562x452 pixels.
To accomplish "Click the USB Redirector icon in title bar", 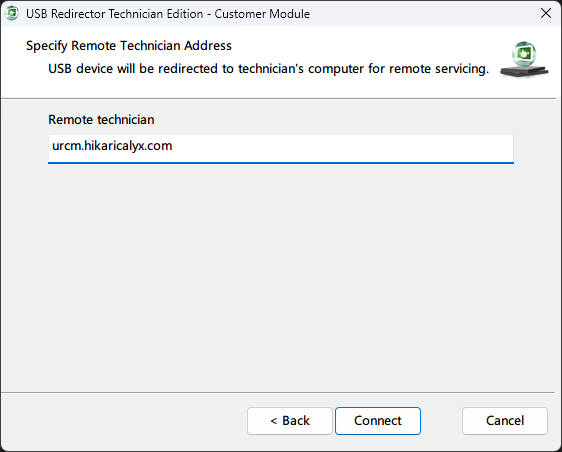I will coord(11,14).
